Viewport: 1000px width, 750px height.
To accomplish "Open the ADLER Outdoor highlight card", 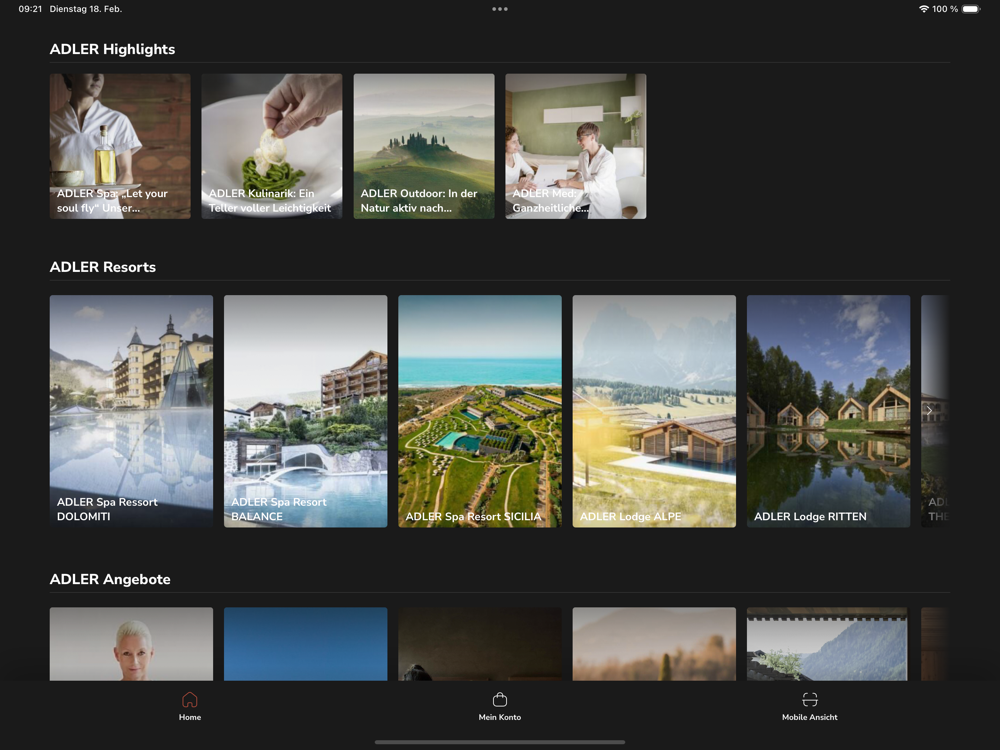I will click(x=424, y=146).
